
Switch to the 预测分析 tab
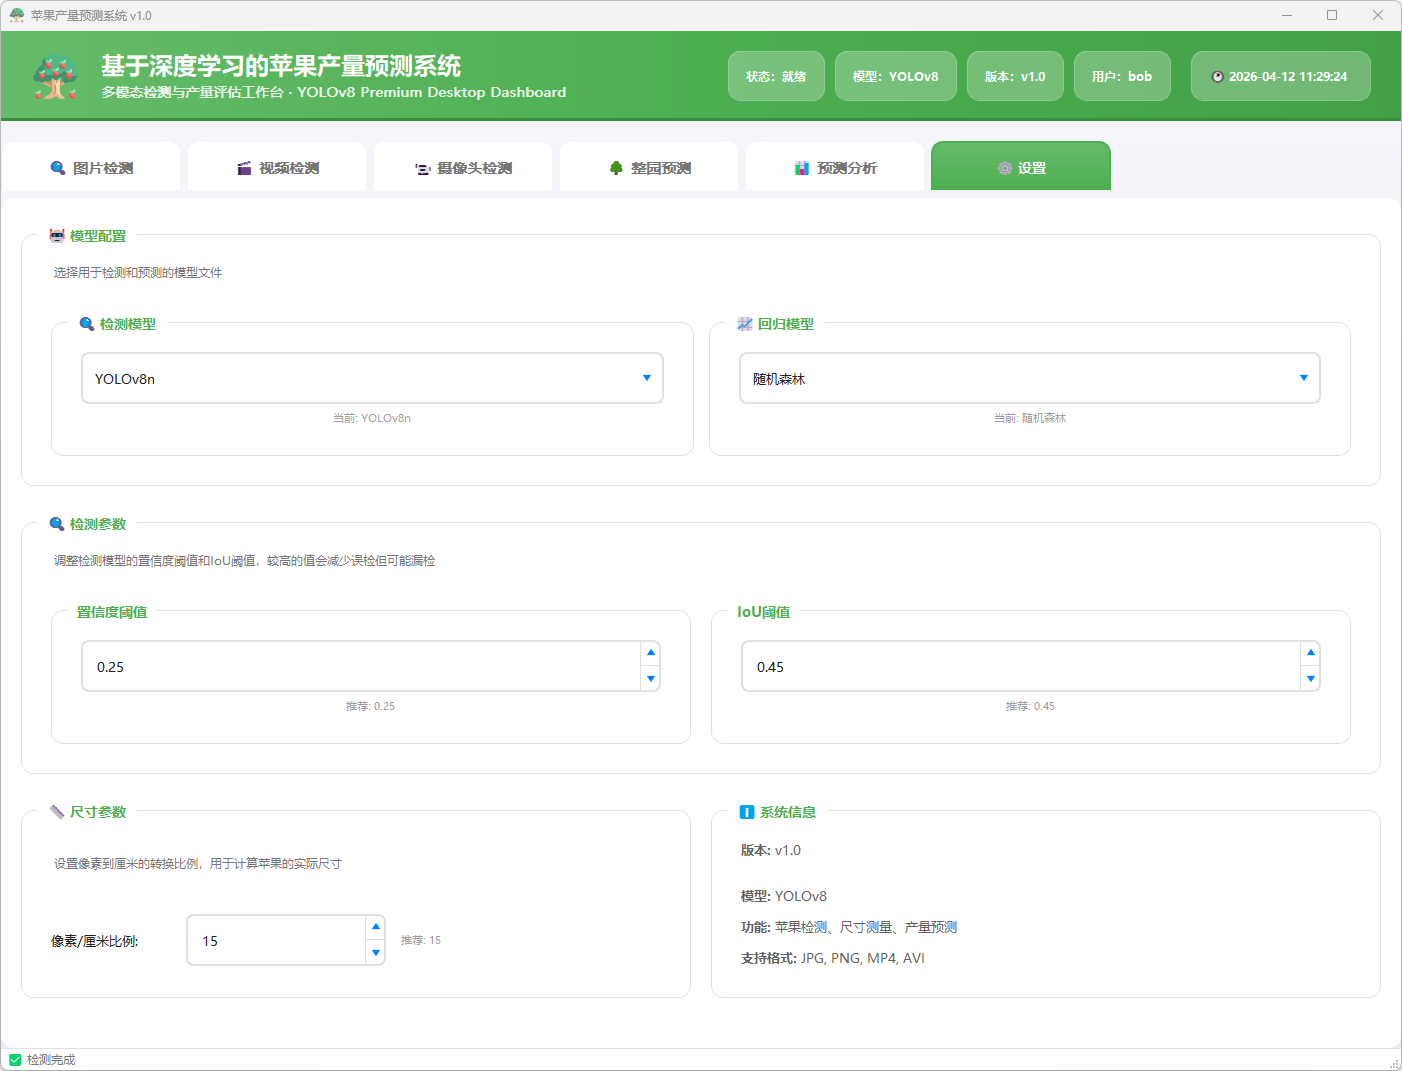tap(835, 168)
